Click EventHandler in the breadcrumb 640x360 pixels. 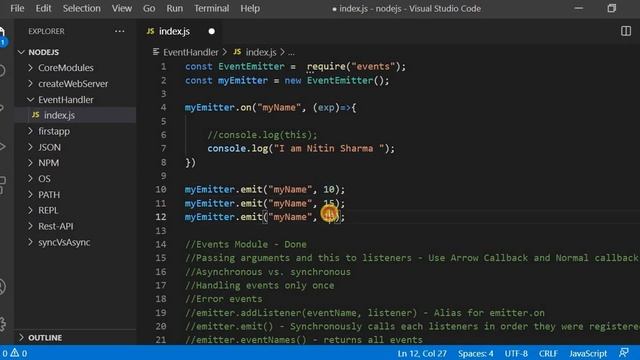[x=191, y=52]
